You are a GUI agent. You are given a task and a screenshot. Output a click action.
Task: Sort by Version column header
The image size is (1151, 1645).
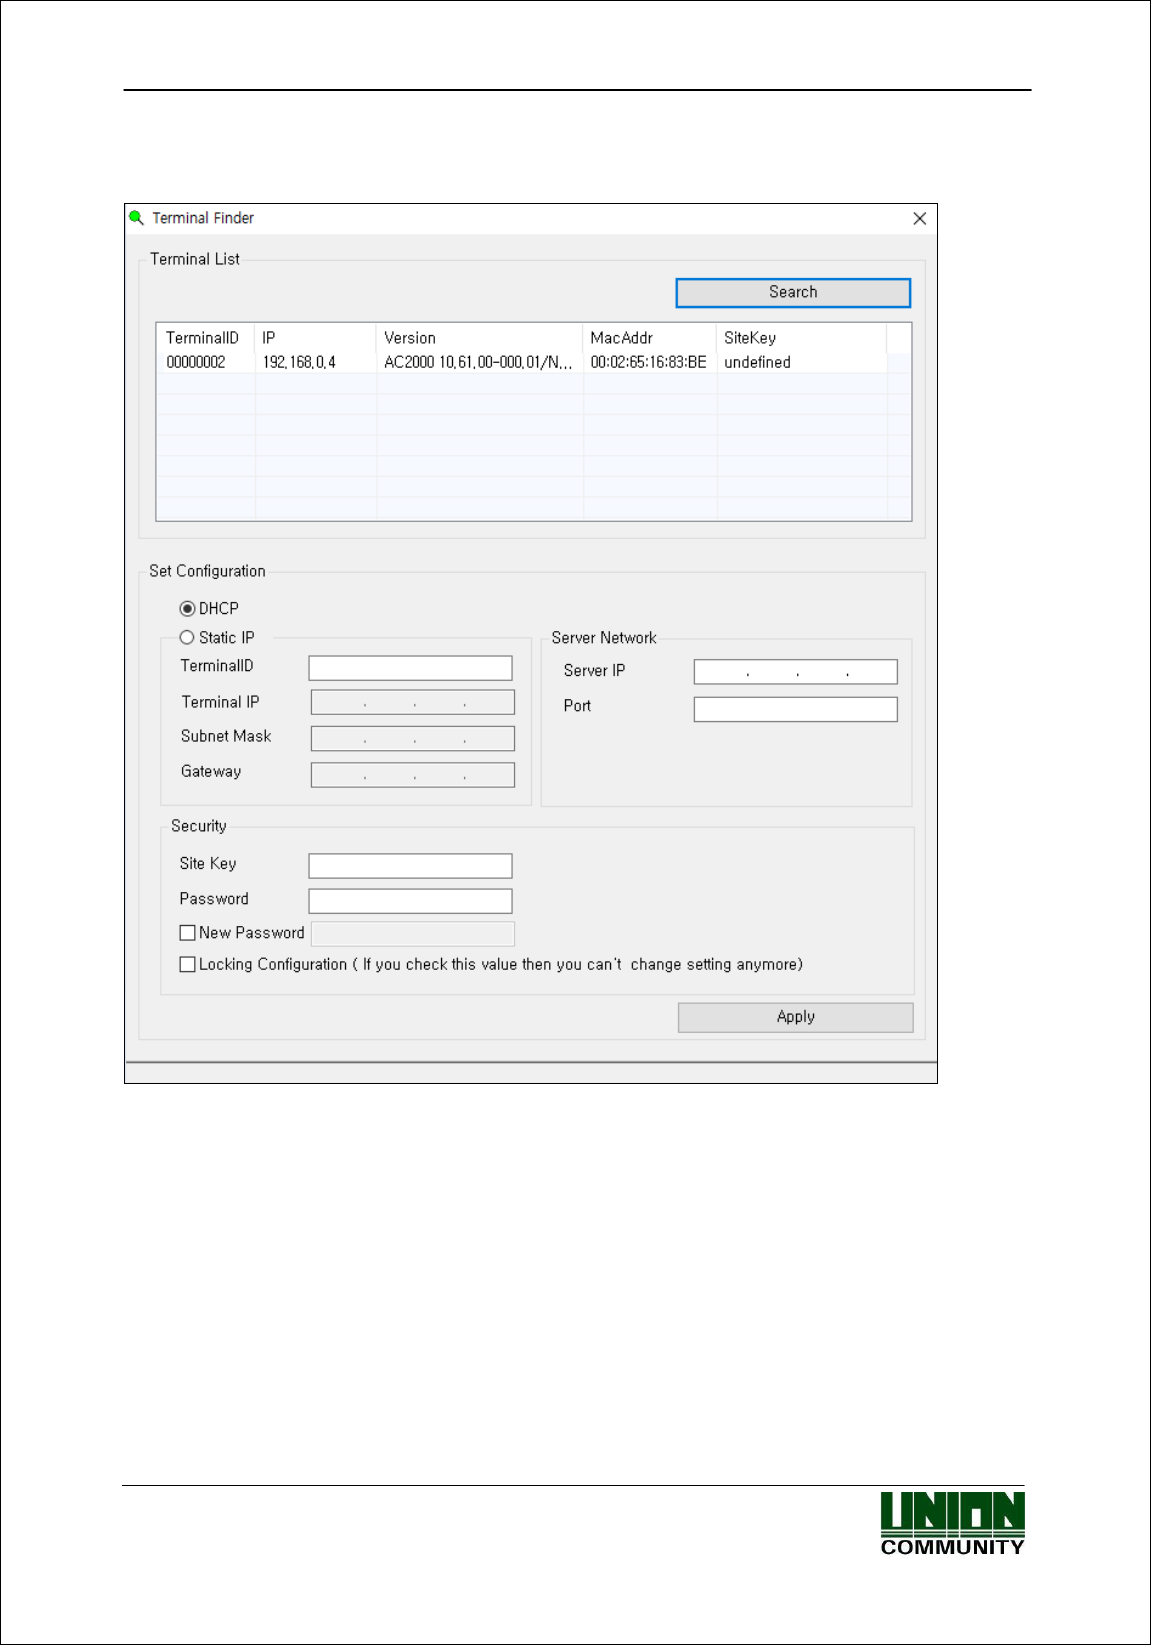(480, 338)
